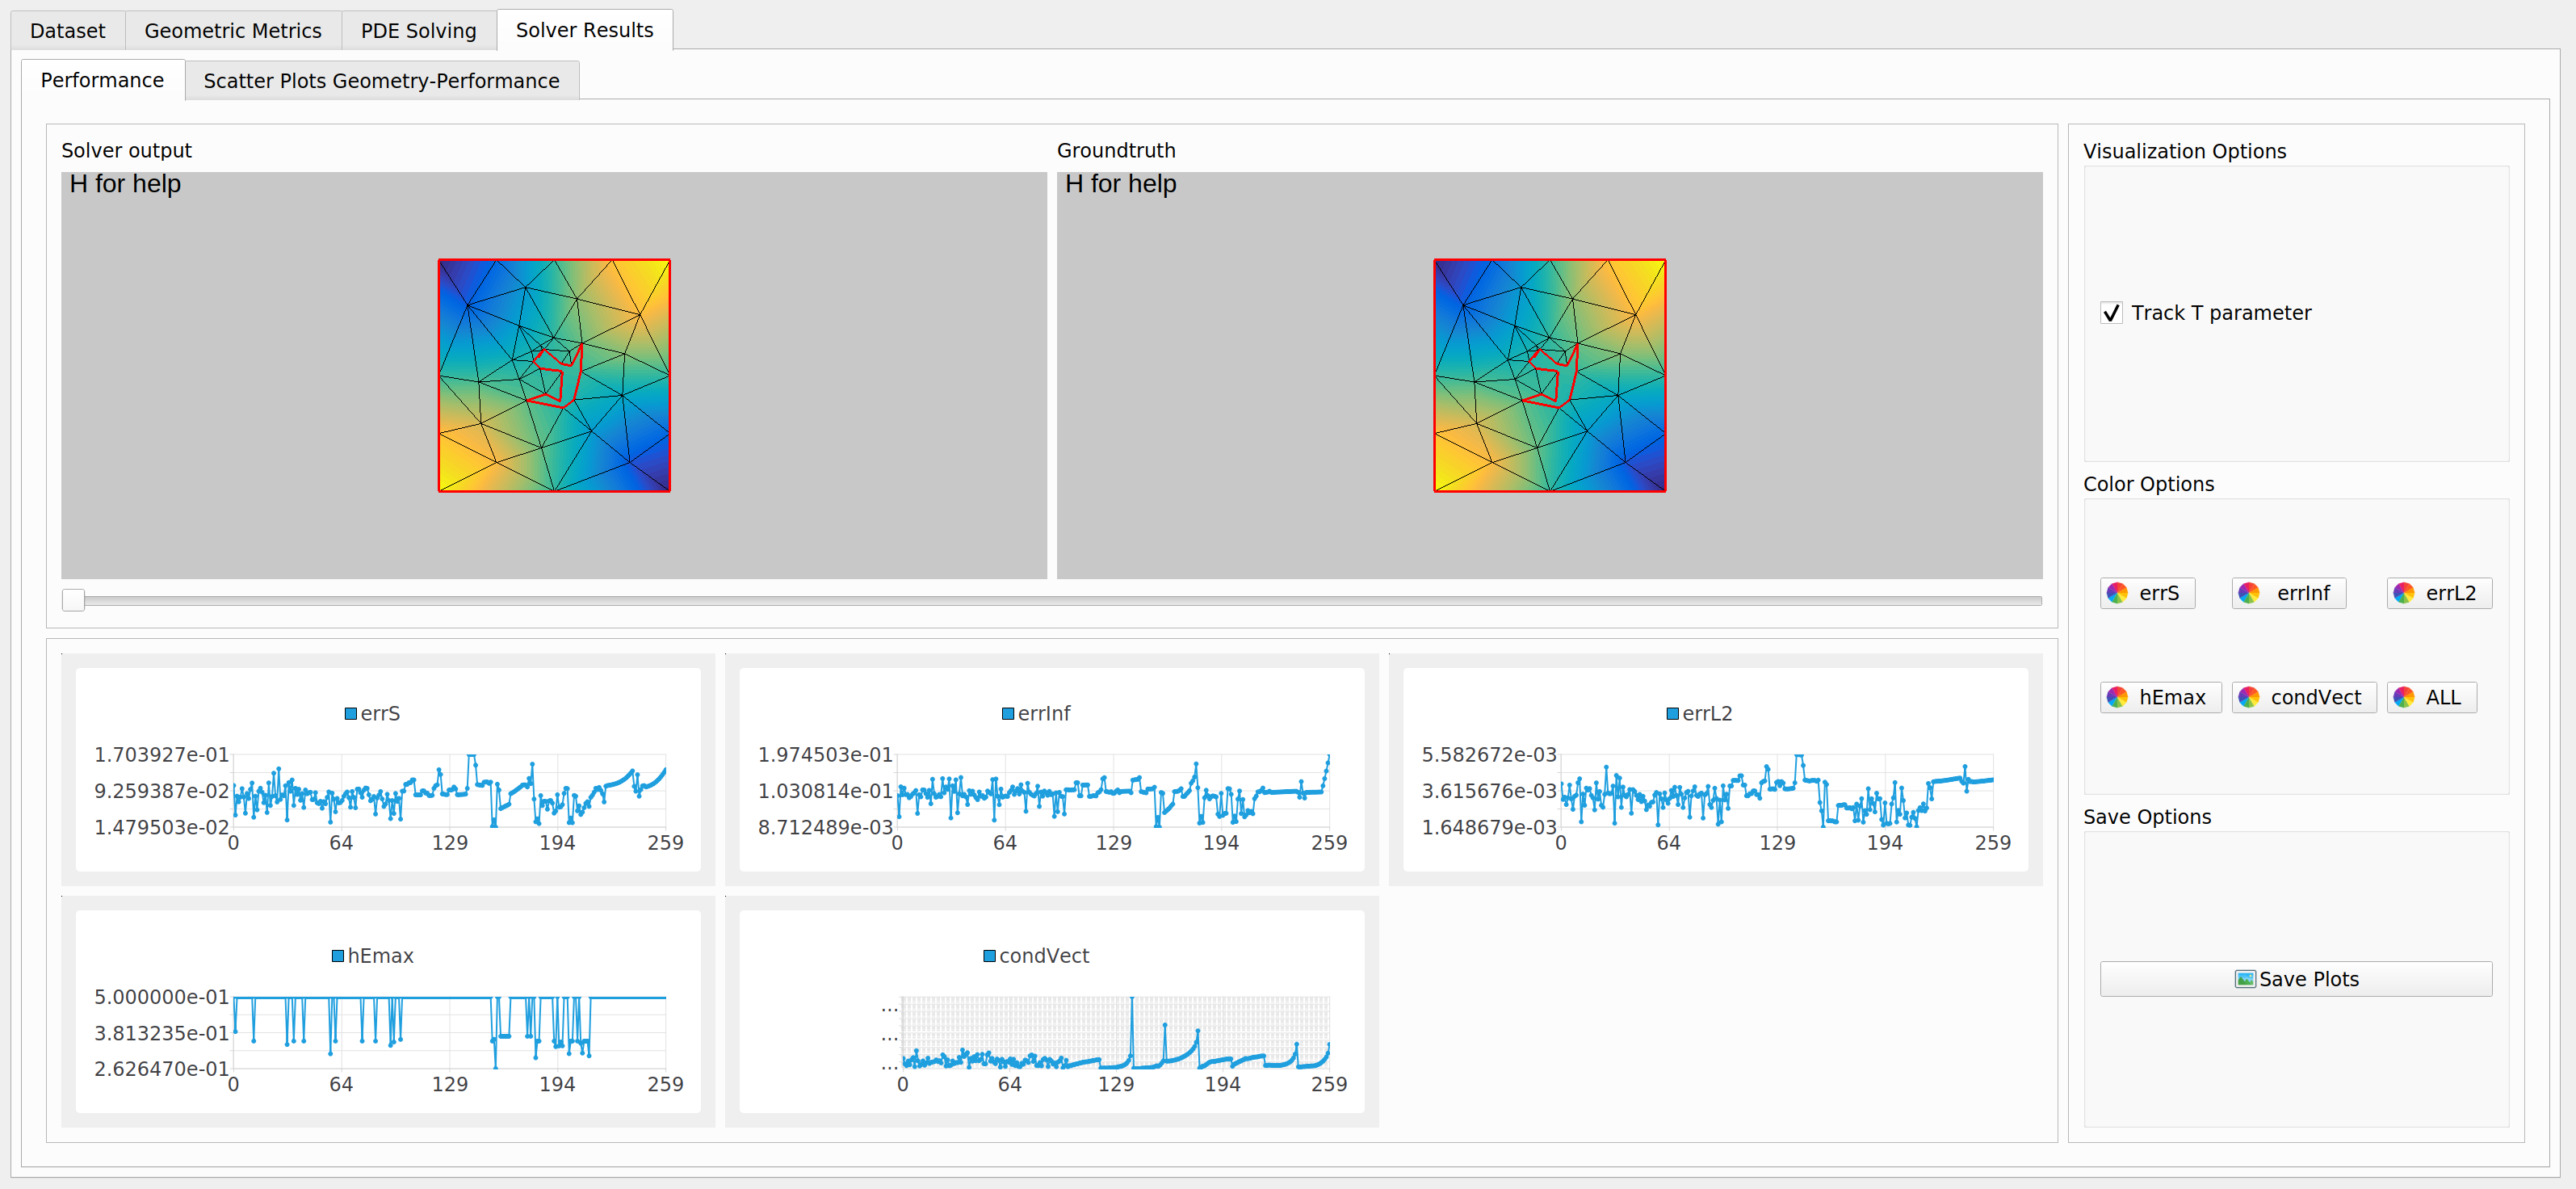This screenshot has width=2576, height=1189.
Task: Click the condVect color wheel icon
Action: click(2249, 697)
